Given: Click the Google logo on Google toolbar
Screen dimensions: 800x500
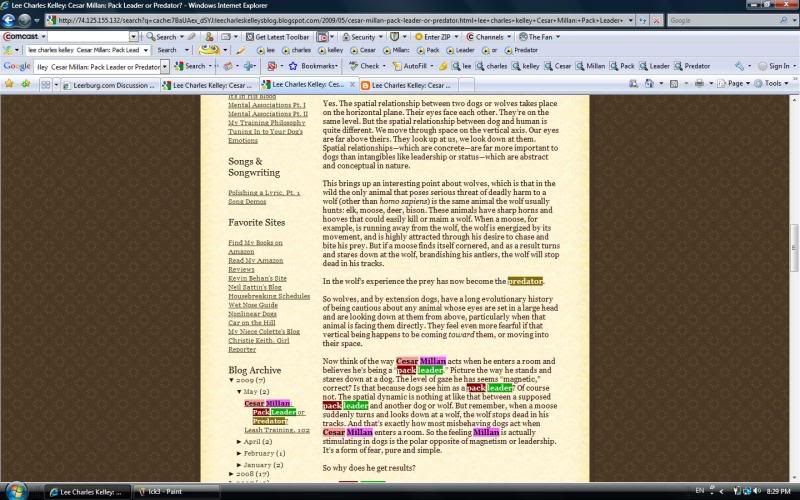Looking at the screenshot, I should point(17,66).
